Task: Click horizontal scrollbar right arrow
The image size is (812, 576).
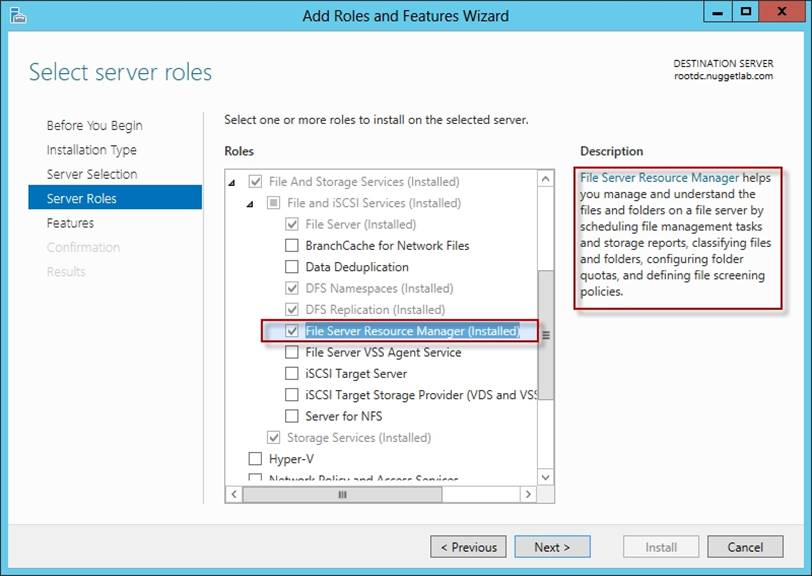Action: tap(528, 494)
